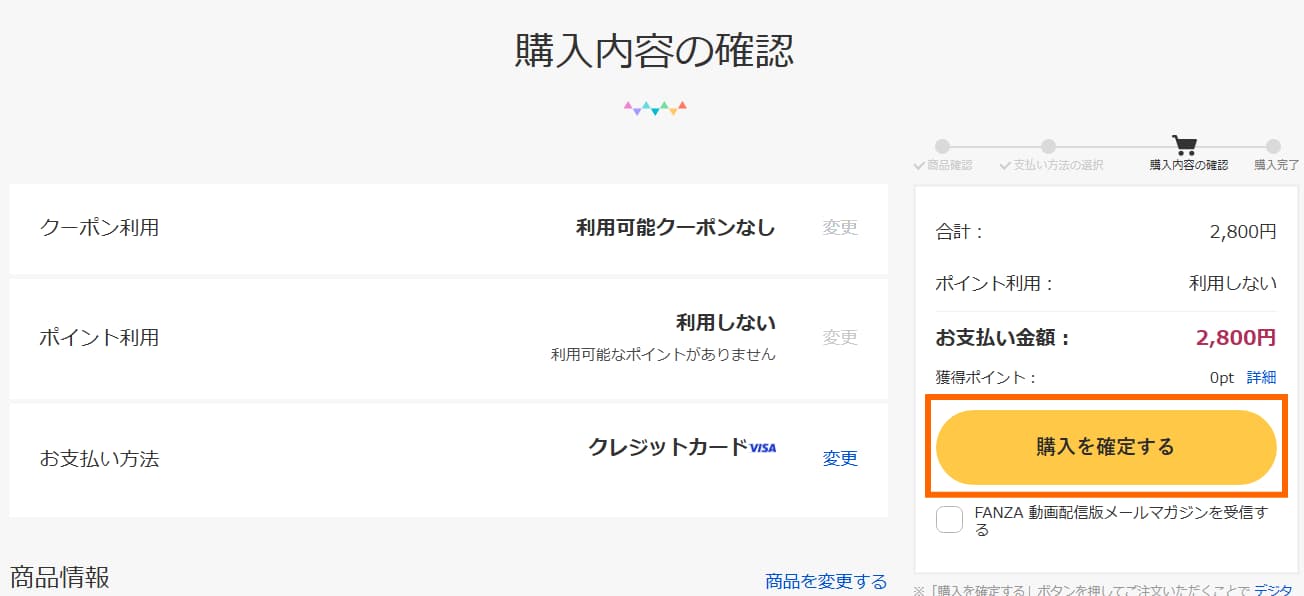Click 変更 next to ポイント利用
Viewport: 1304px width, 596px height.
coord(840,338)
